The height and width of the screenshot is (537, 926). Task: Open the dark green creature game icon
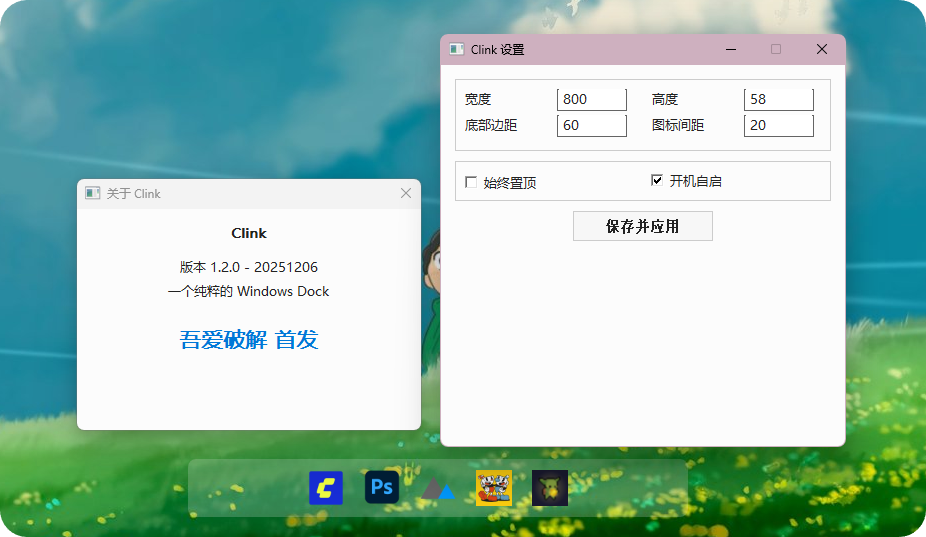550,488
